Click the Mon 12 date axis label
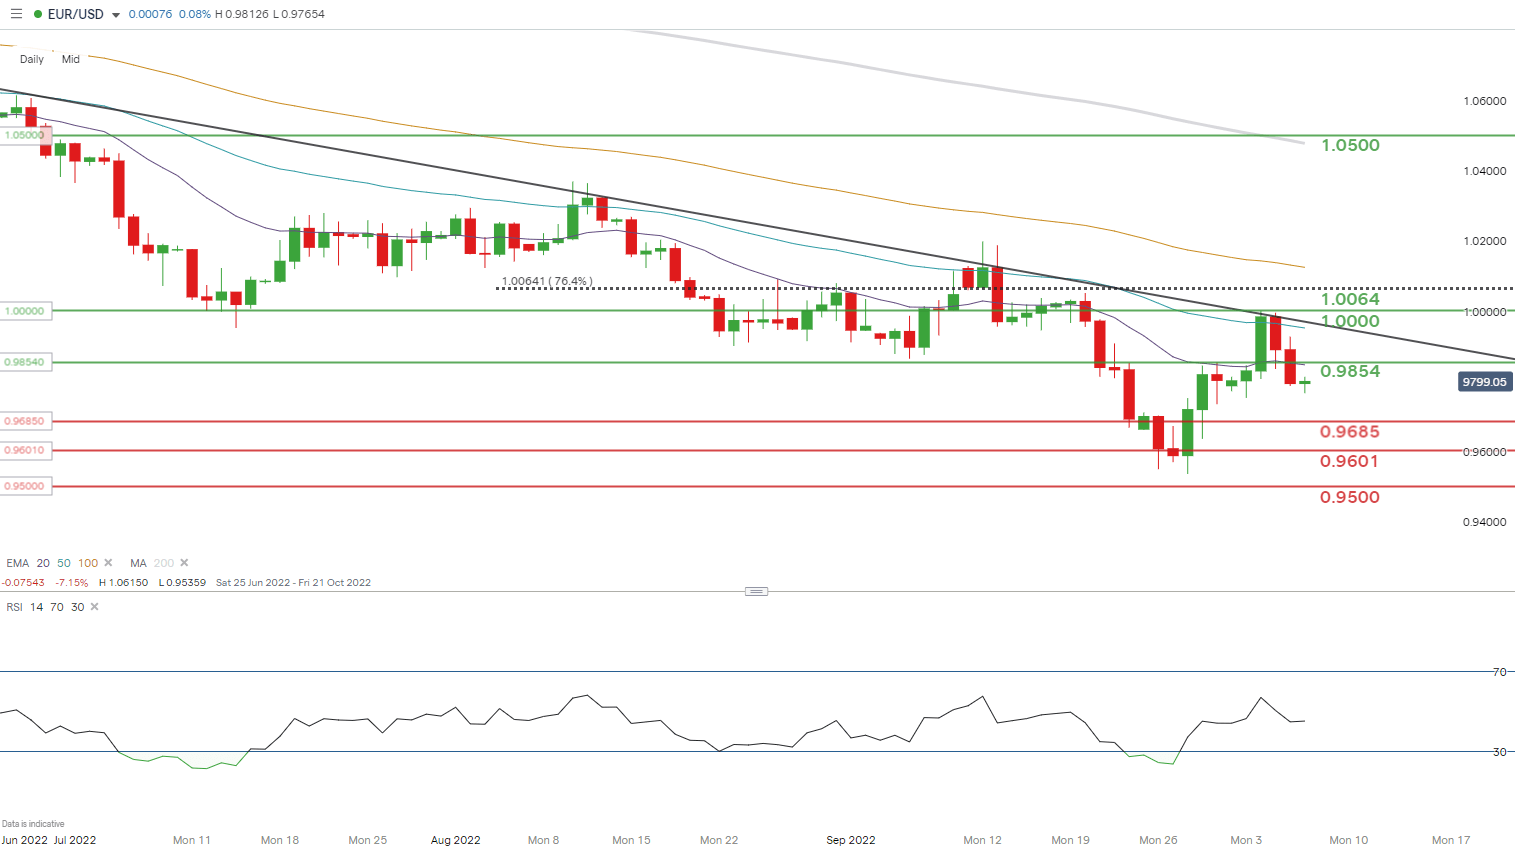The height and width of the screenshot is (848, 1515). pos(982,840)
